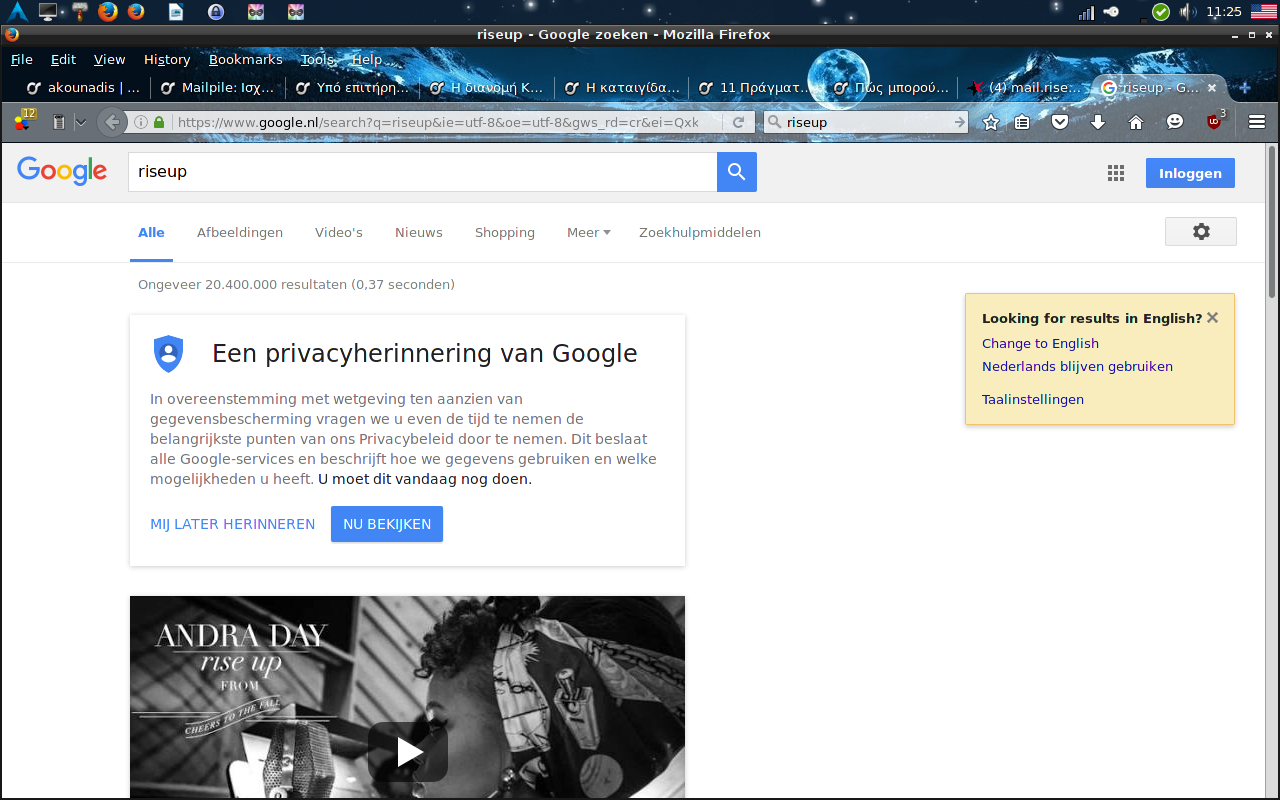Click the Pocket icon in toolbar
The height and width of the screenshot is (800, 1280).
coord(1059,122)
